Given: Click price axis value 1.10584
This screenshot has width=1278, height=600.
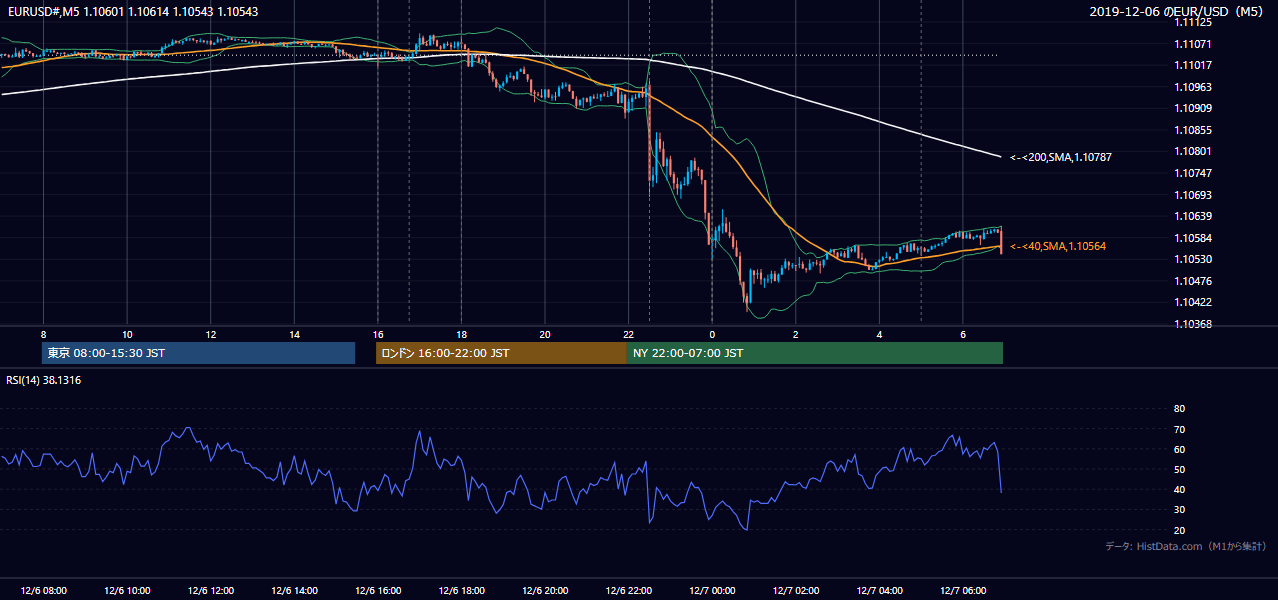Looking at the screenshot, I should click(1194, 238).
